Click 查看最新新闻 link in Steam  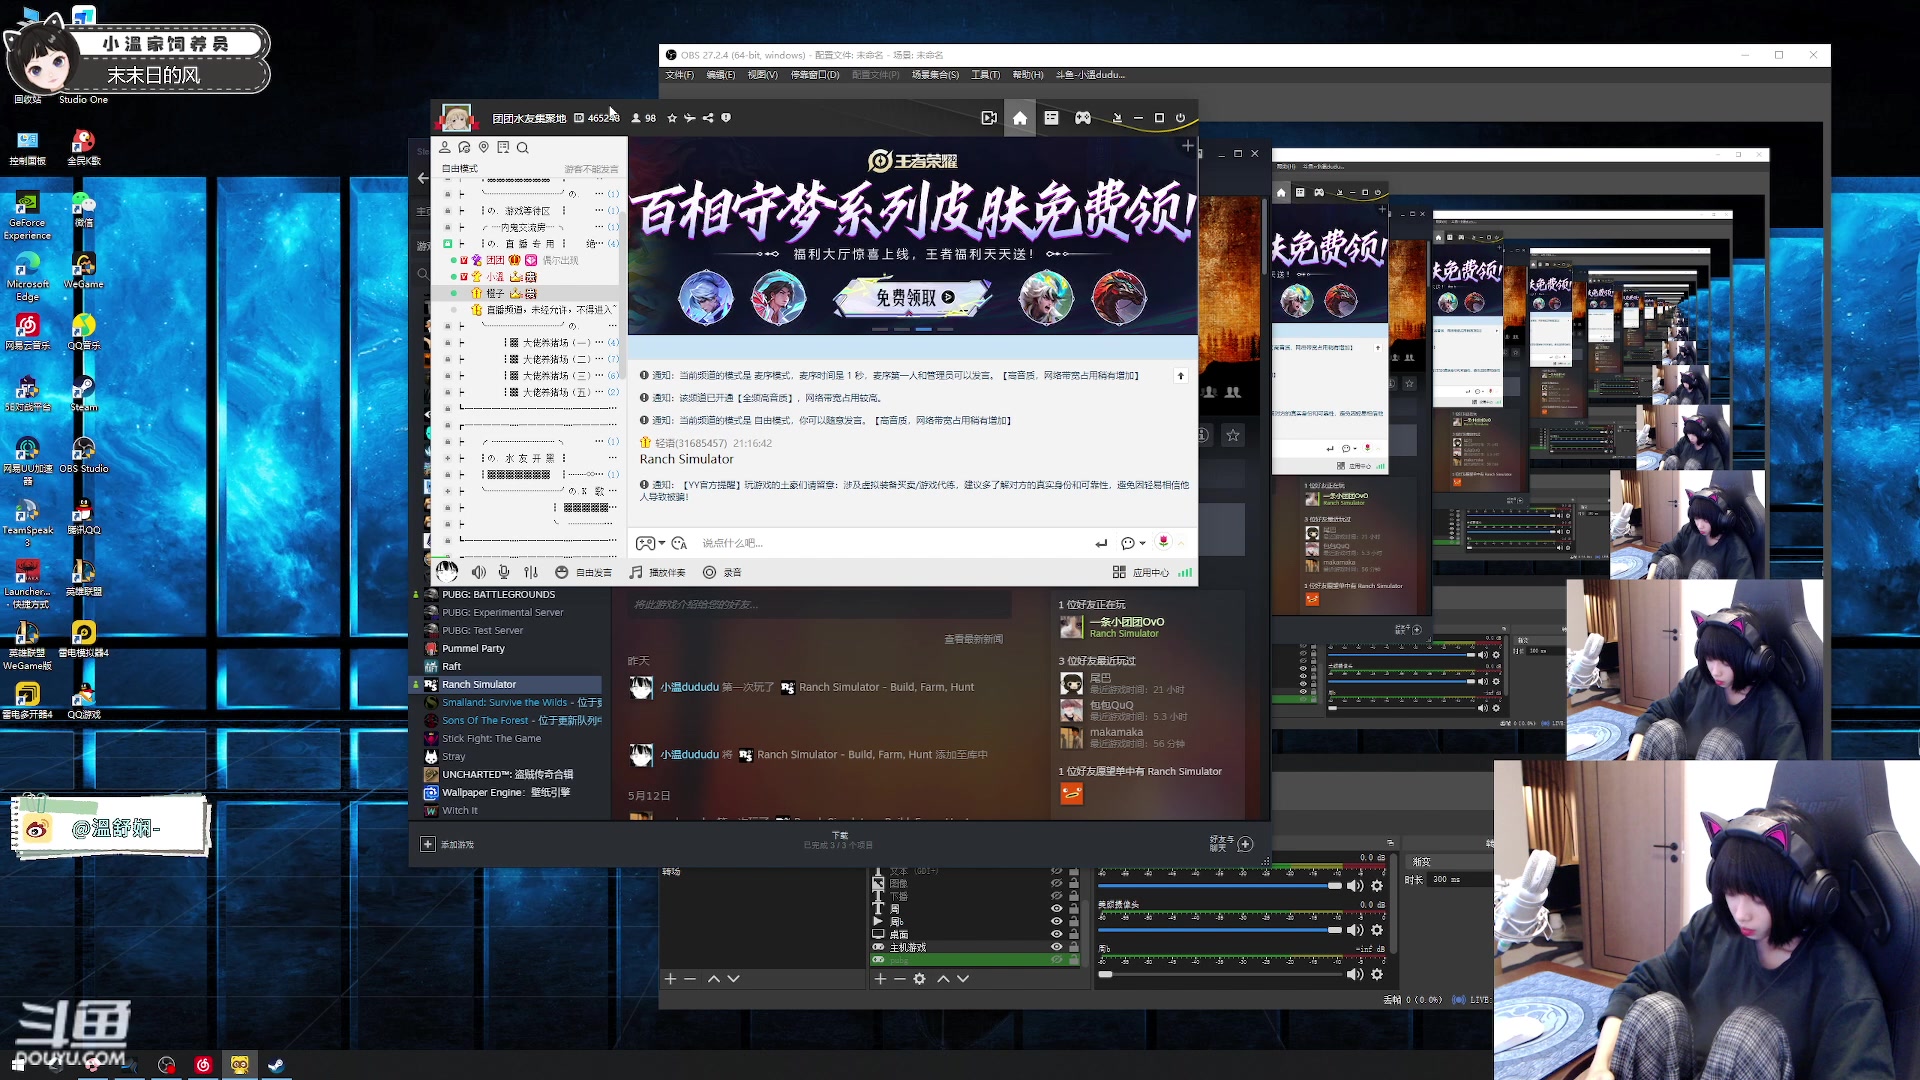973,639
